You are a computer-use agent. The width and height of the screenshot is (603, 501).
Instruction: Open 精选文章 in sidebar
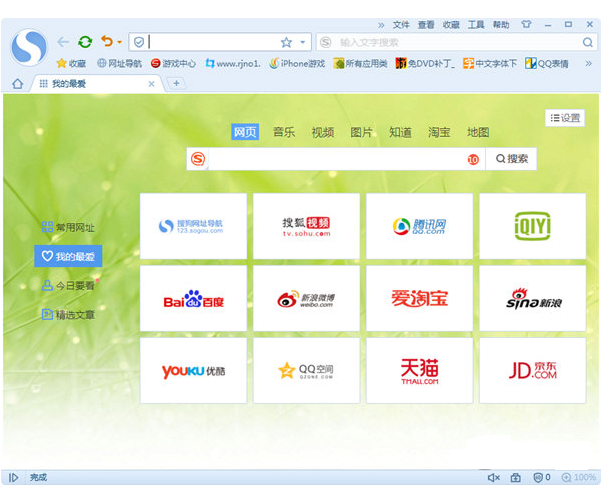(x=68, y=315)
